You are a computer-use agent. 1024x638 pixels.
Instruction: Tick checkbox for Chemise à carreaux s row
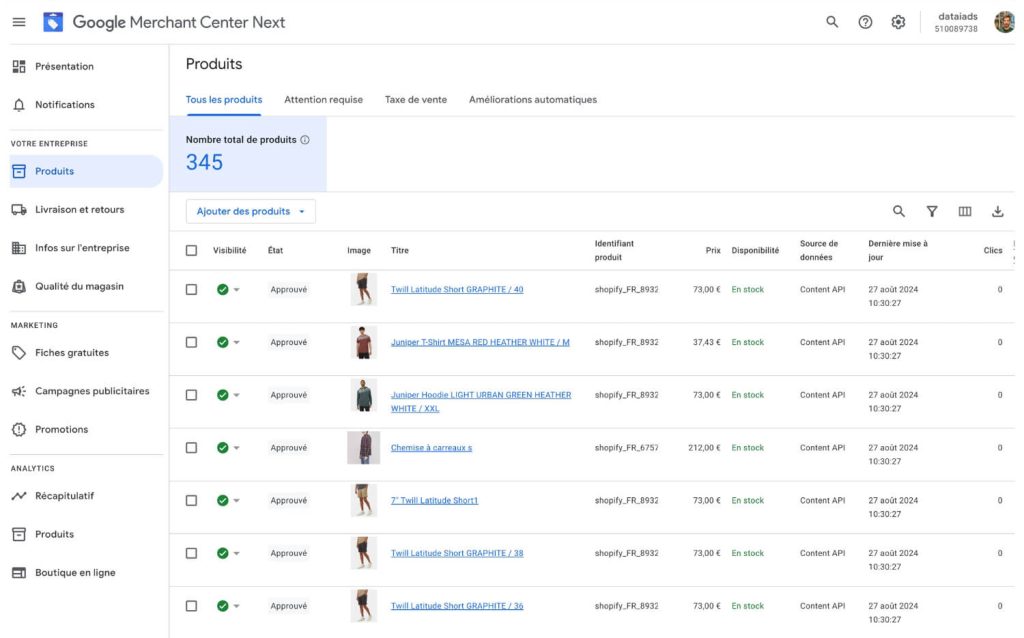tap(191, 448)
